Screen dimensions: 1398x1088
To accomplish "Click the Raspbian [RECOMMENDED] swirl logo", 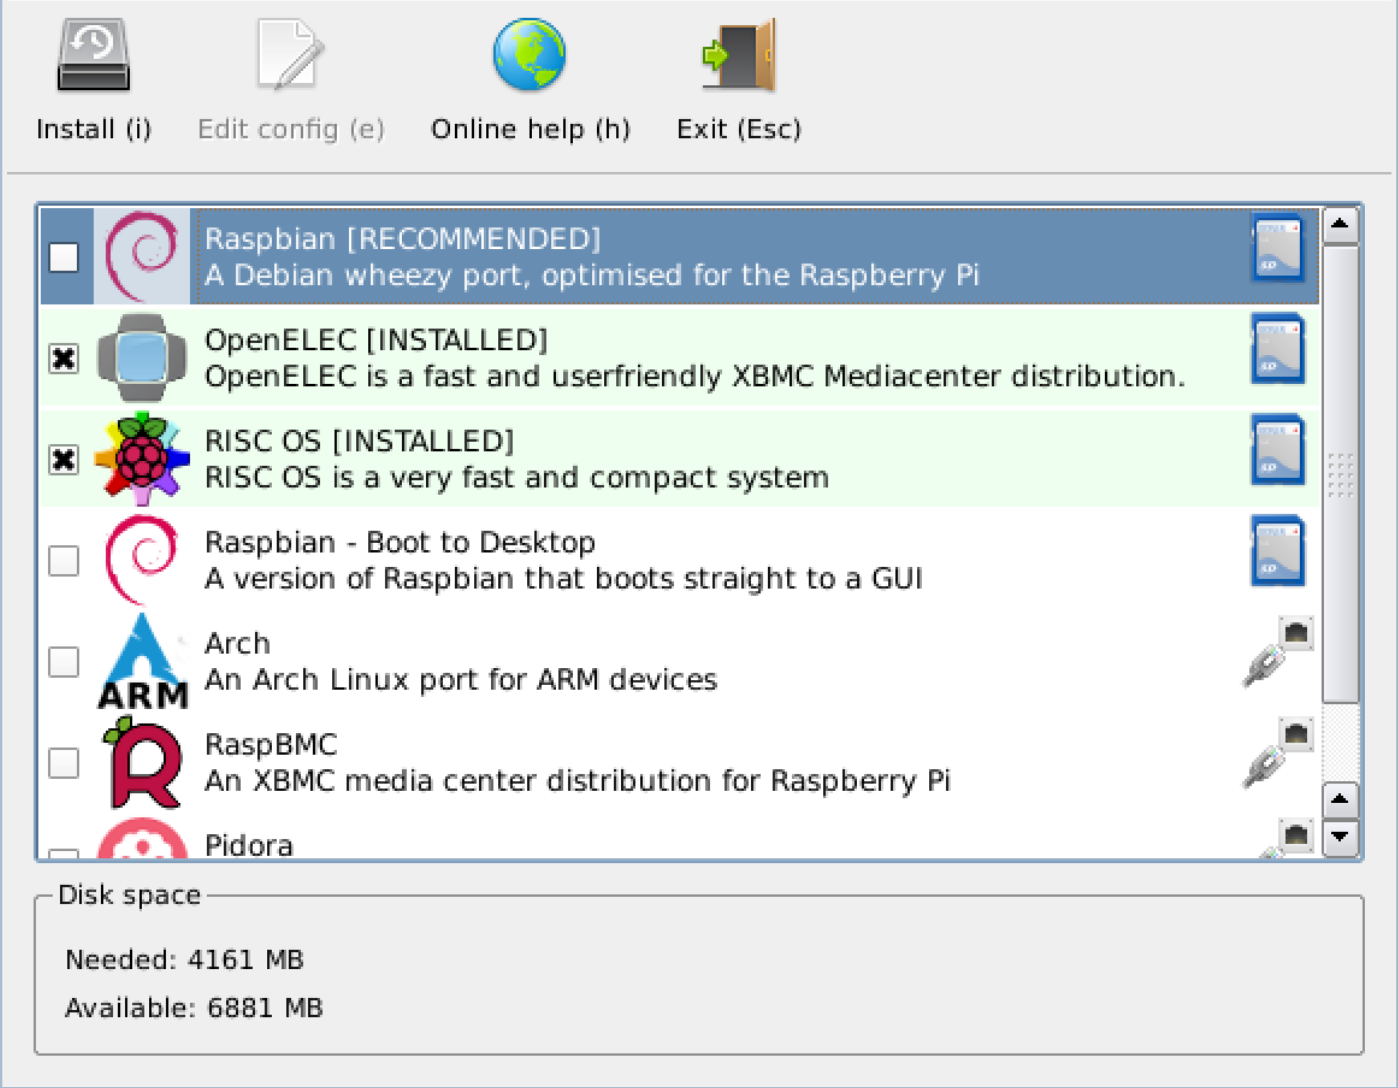I will click(142, 256).
